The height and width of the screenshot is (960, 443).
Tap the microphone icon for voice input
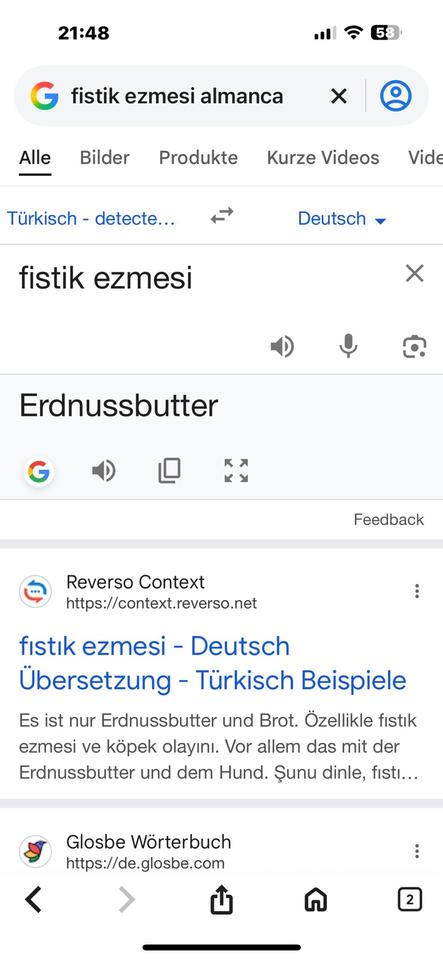[x=348, y=347]
